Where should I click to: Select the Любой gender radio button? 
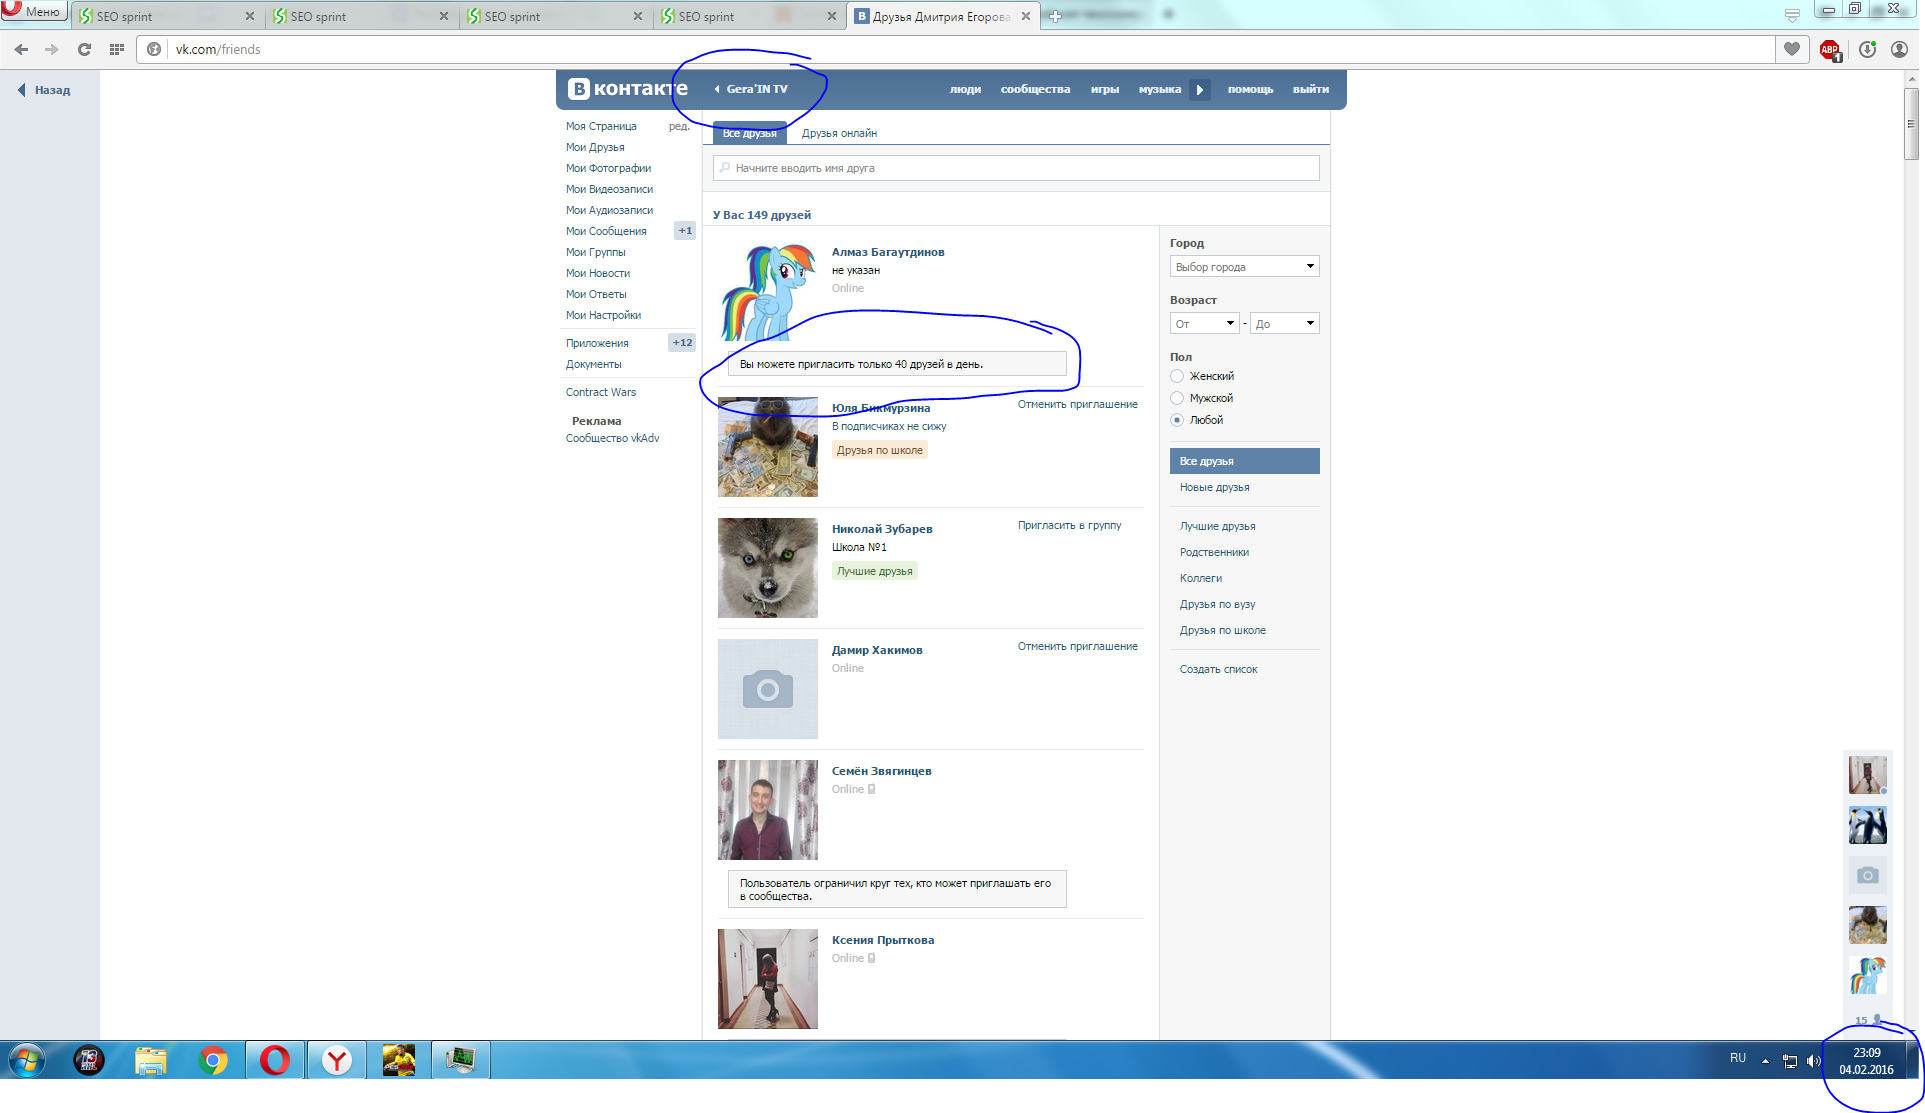click(x=1177, y=420)
